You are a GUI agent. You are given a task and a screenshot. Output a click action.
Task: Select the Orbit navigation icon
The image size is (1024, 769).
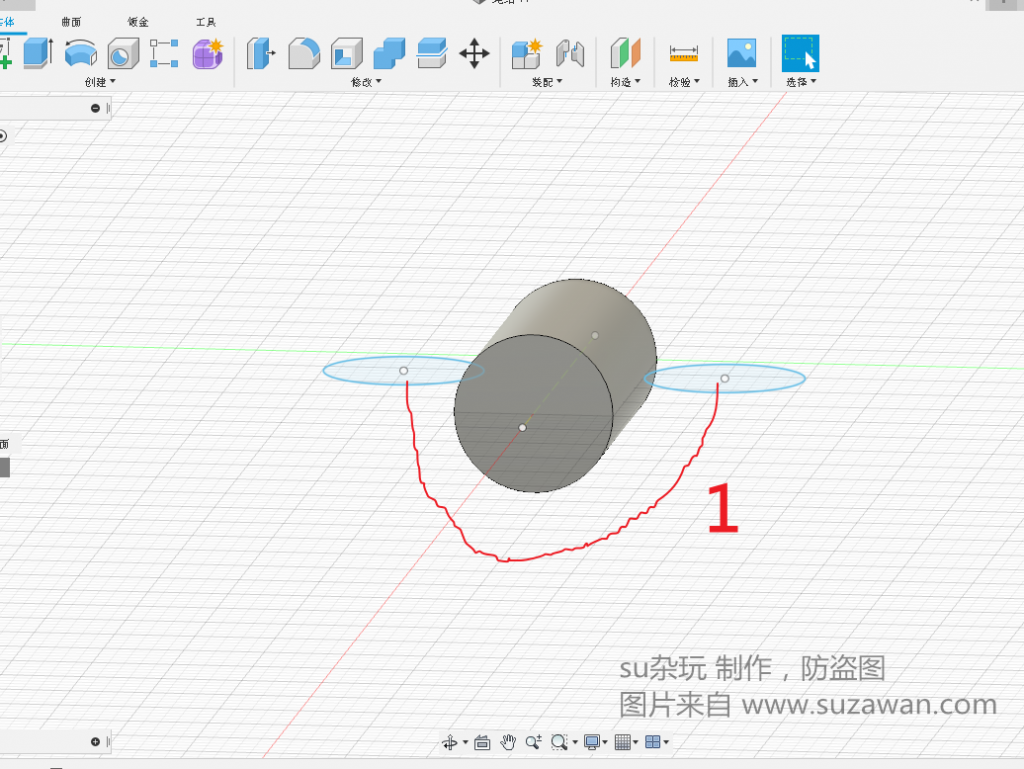[450, 742]
